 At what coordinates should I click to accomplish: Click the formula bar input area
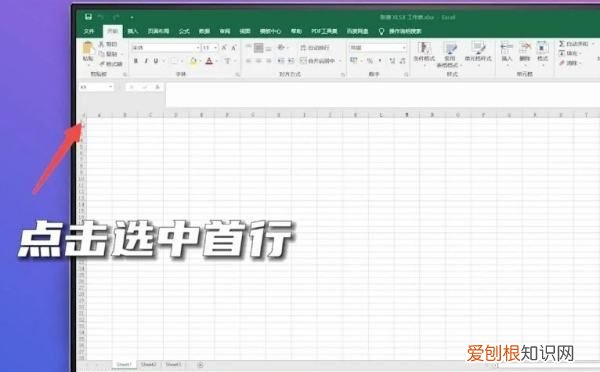[x=383, y=95]
